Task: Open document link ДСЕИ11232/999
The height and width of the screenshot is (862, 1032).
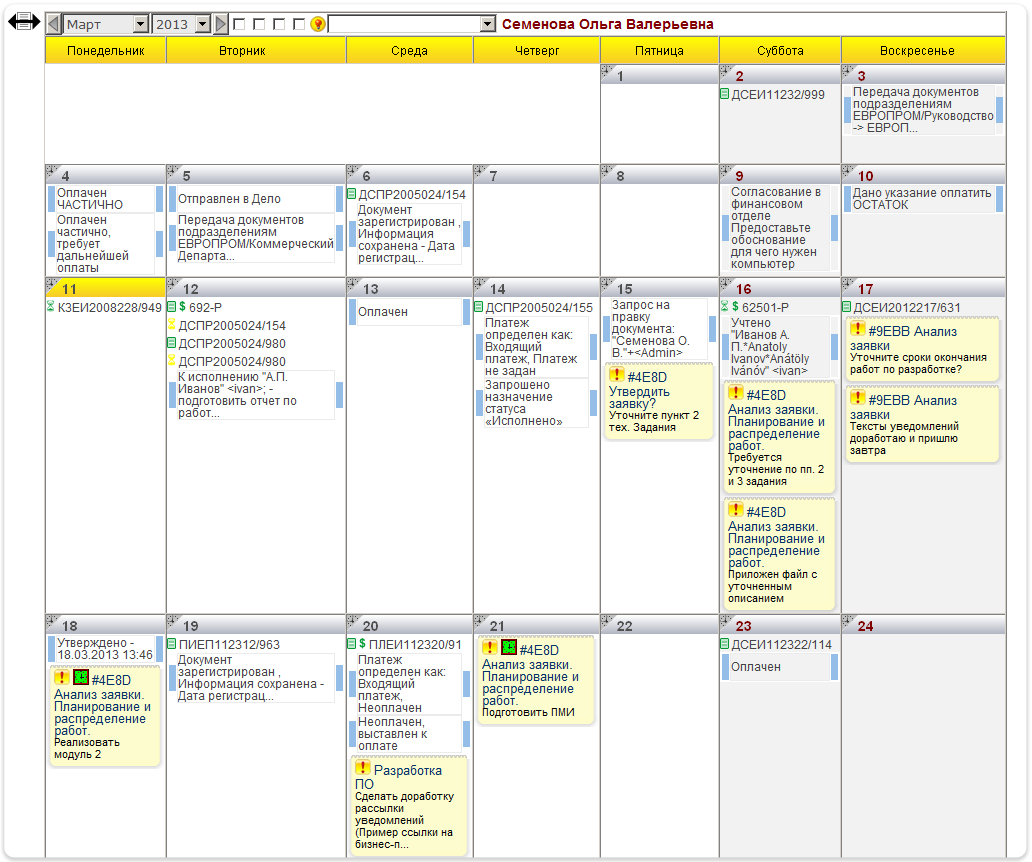Action: click(778, 94)
